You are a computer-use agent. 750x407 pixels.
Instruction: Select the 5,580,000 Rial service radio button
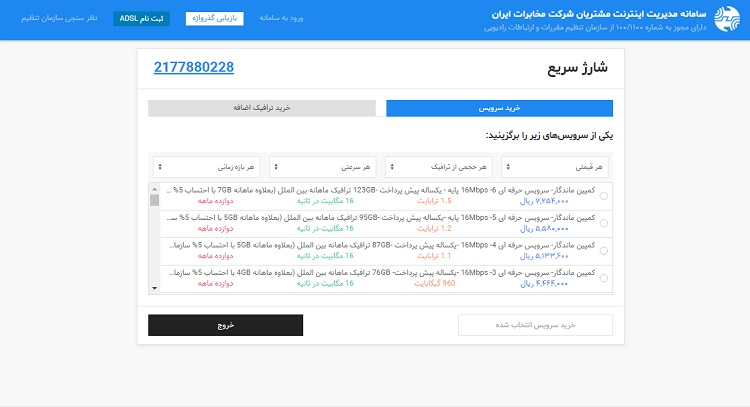point(604,223)
